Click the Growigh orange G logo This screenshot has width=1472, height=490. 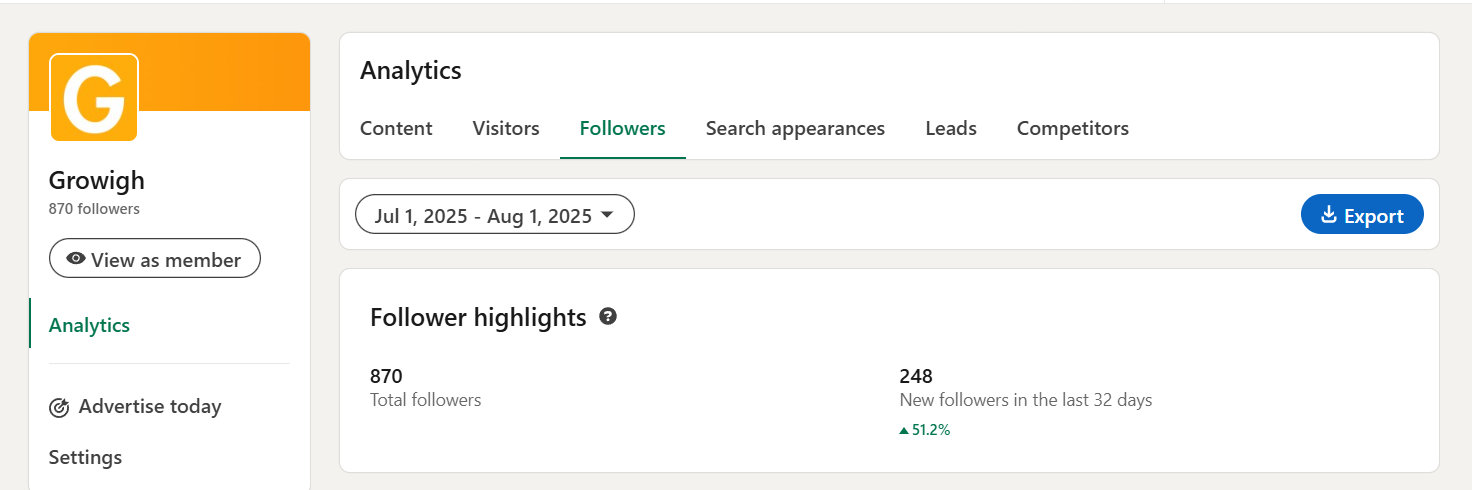93,97
